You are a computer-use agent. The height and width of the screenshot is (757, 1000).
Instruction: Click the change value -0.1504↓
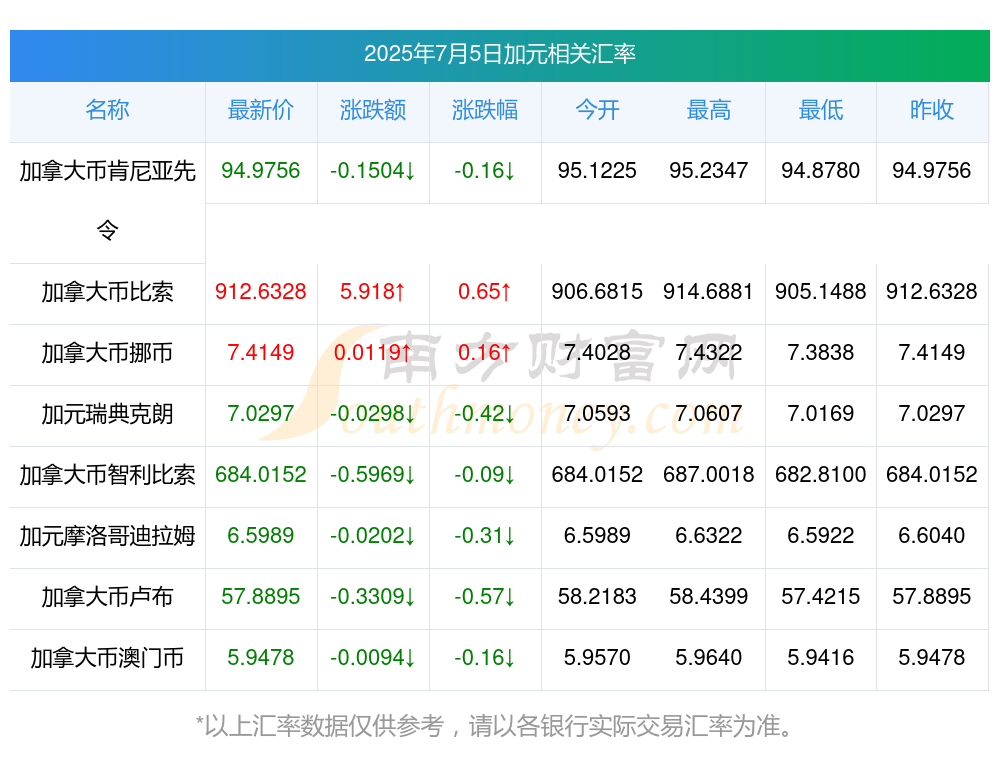[373, 171]
